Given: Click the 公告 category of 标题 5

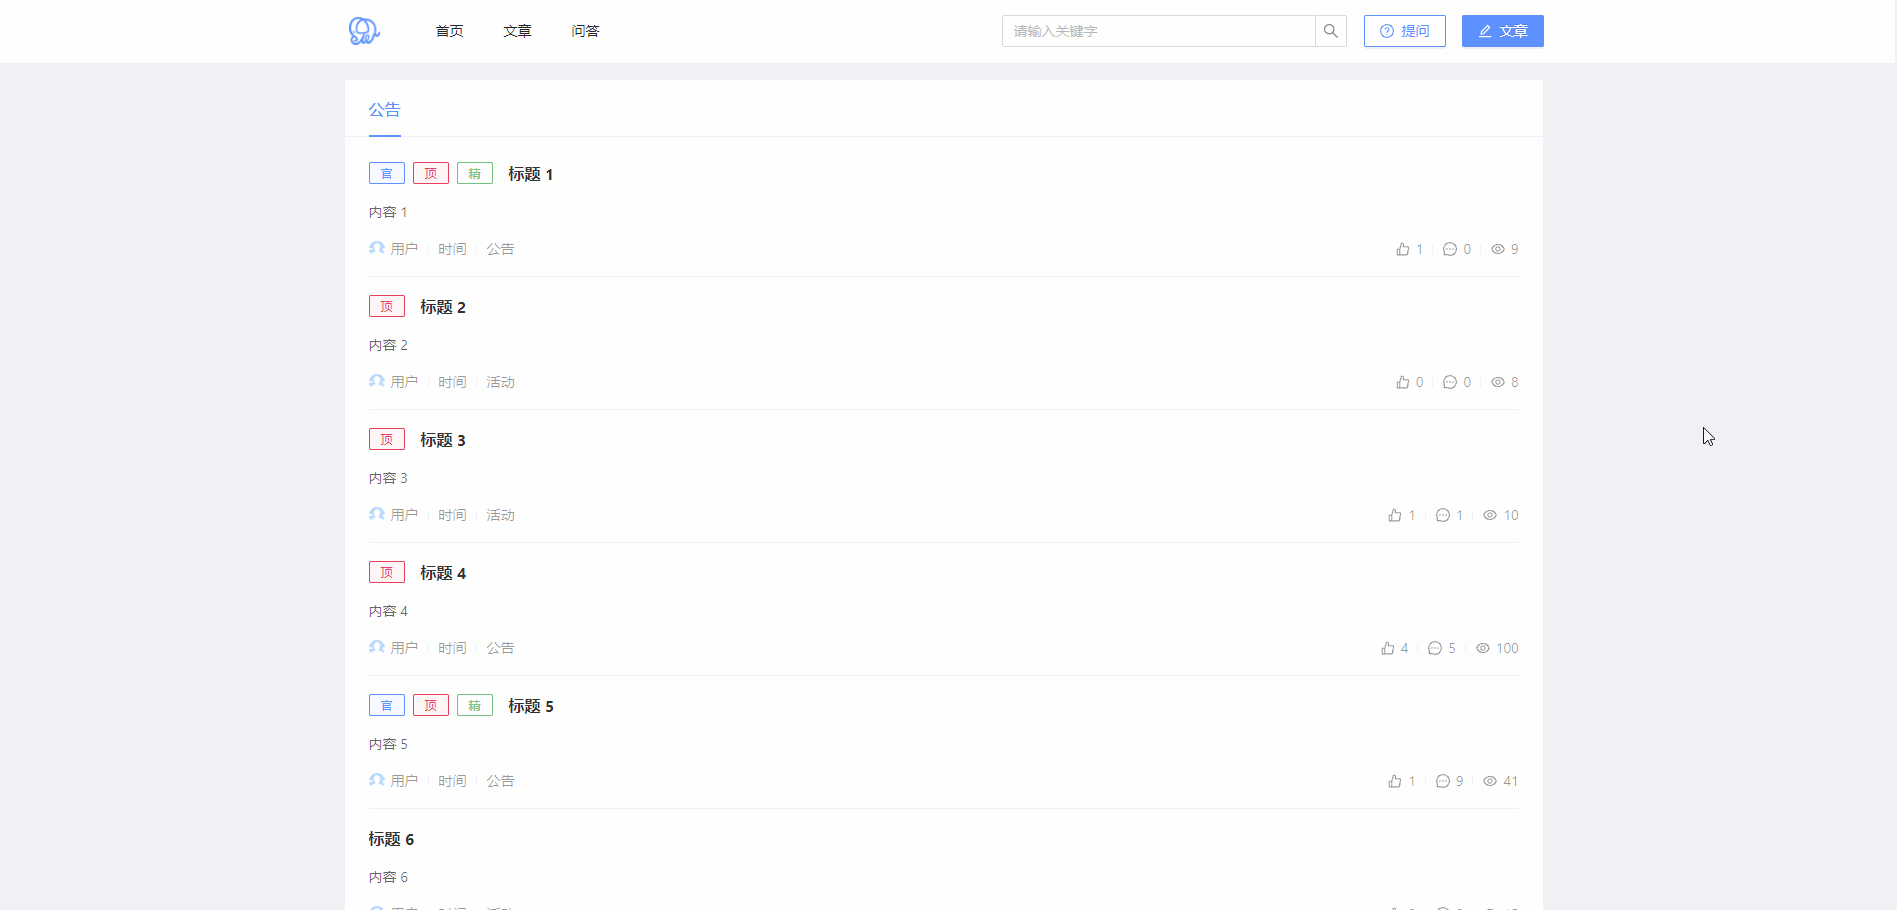Looking at the screenshot, I should point(500,781).
